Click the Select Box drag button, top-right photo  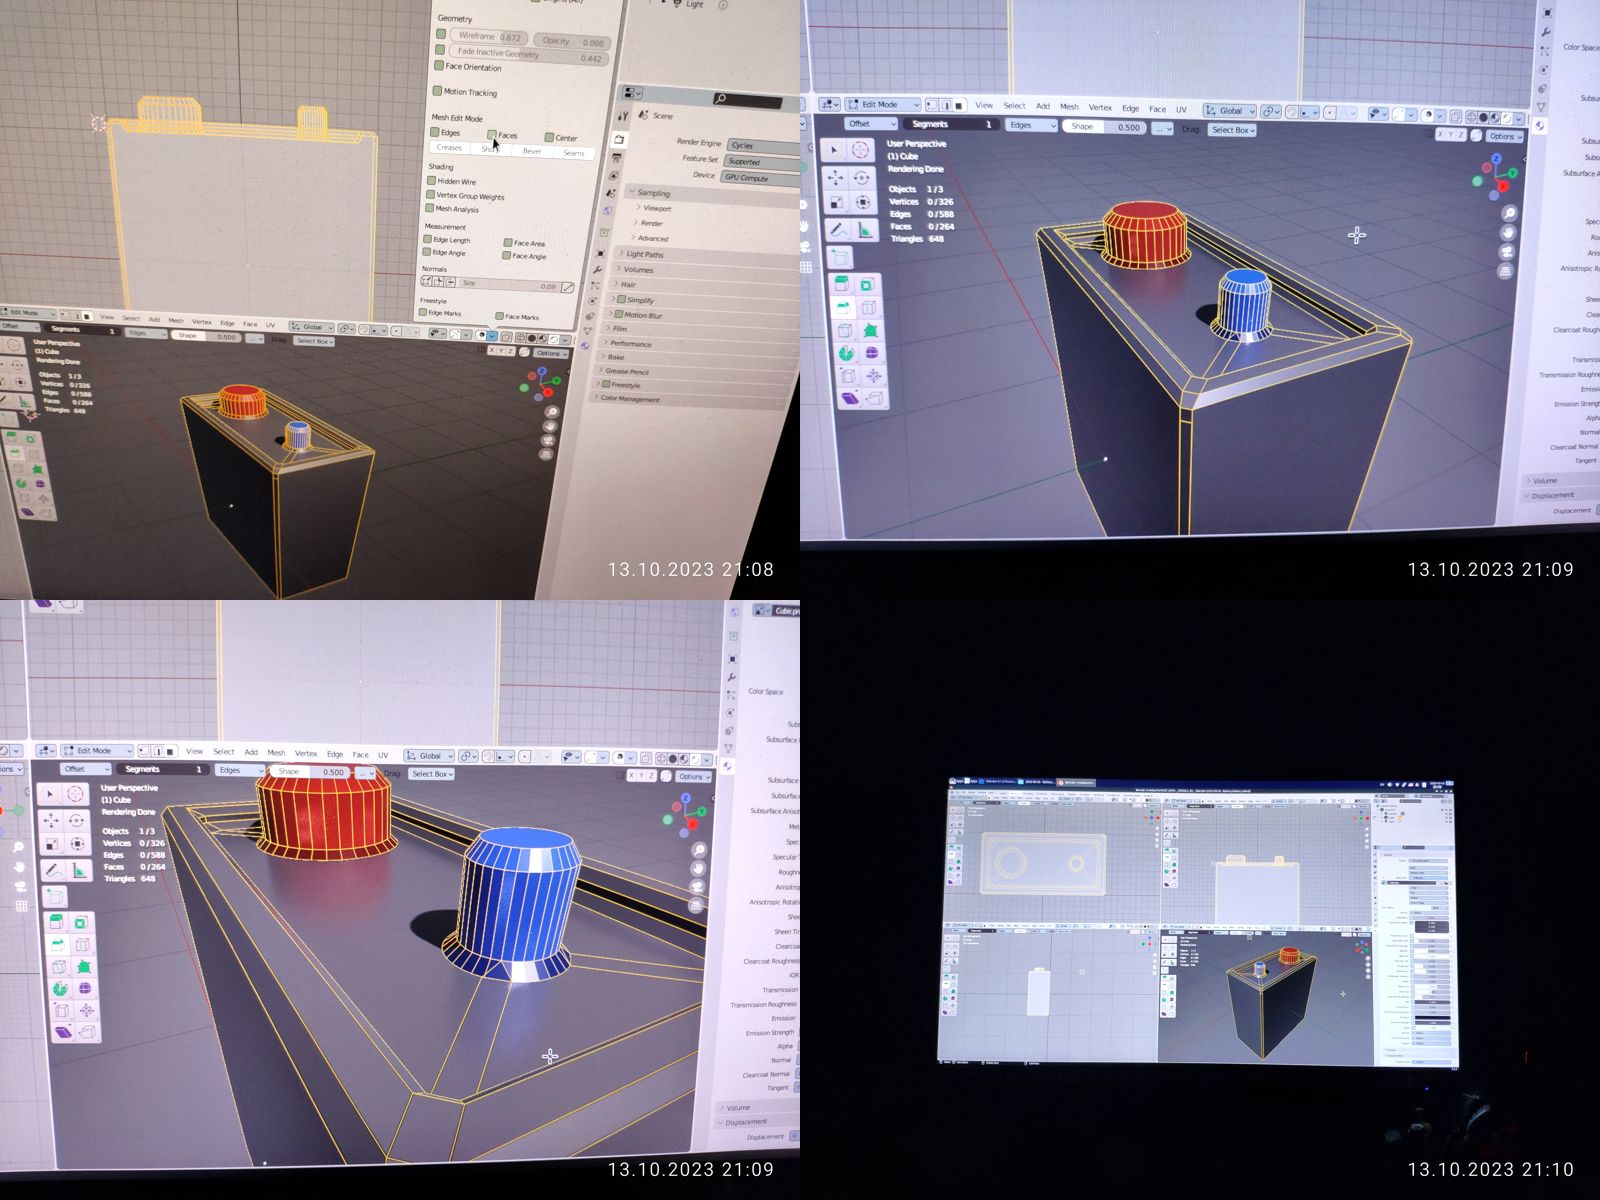click(x=1232, y=130)
